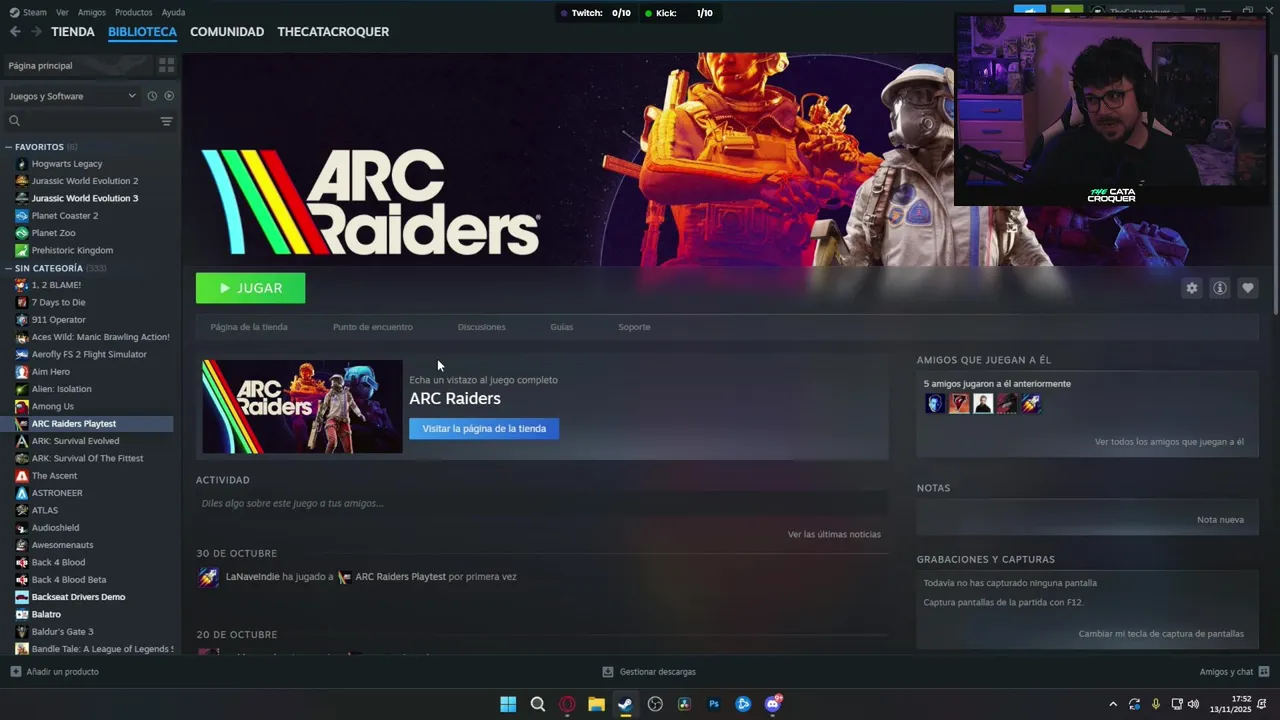Screen dimensions: 1280x720
Task: Show hidden system tray icons
Action: [x=1113, y=704]
